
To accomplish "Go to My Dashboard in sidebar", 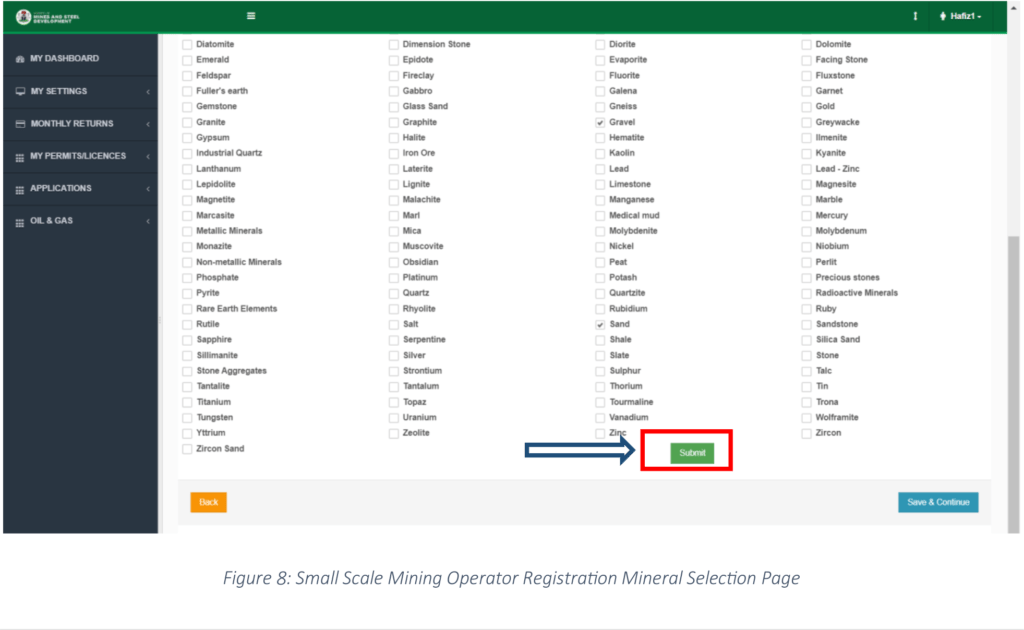I will (x=64, y=59).
